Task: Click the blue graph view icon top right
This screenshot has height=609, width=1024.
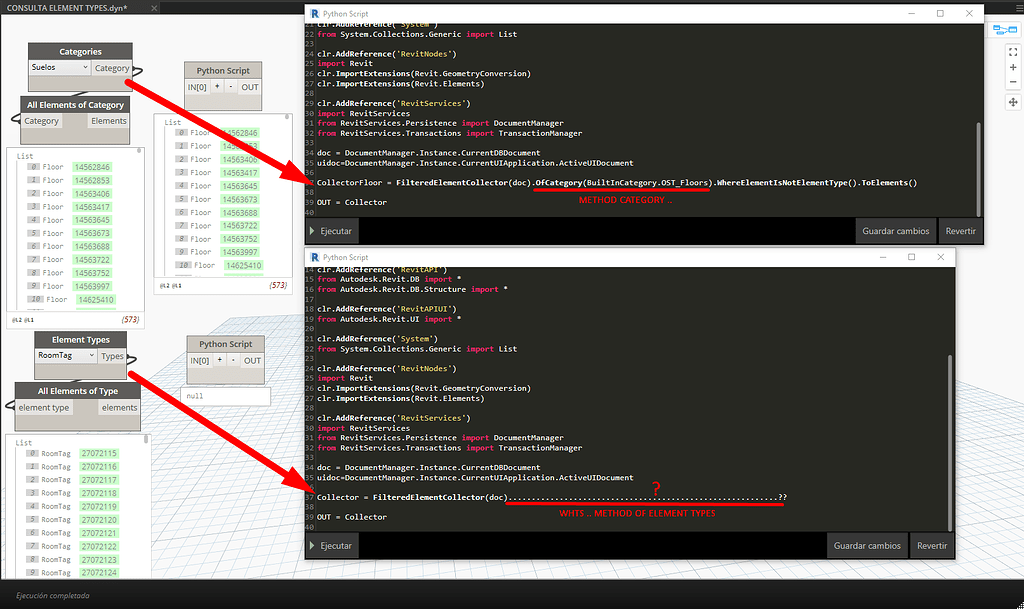Action: 1004,30
